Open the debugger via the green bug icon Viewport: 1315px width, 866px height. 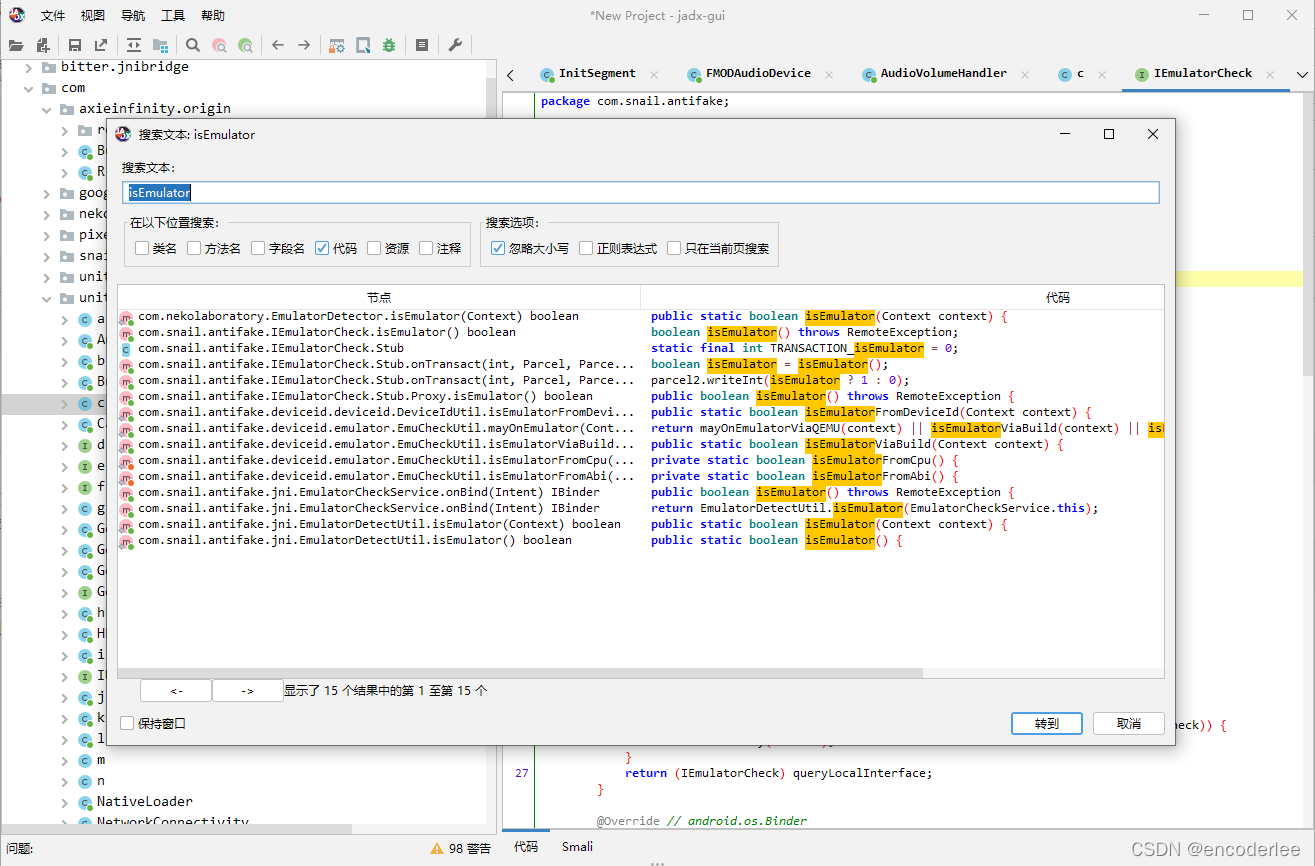pyautogui.click(x=389, y=45)
